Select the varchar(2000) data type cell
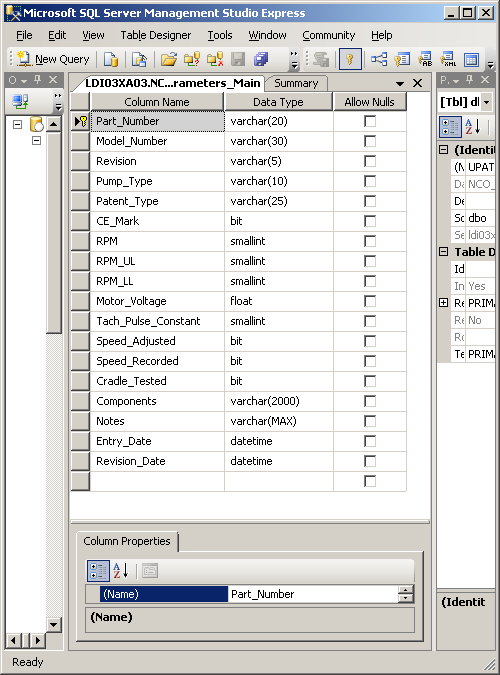The height and width of the screenshot is (675, 500). [279, 401]
